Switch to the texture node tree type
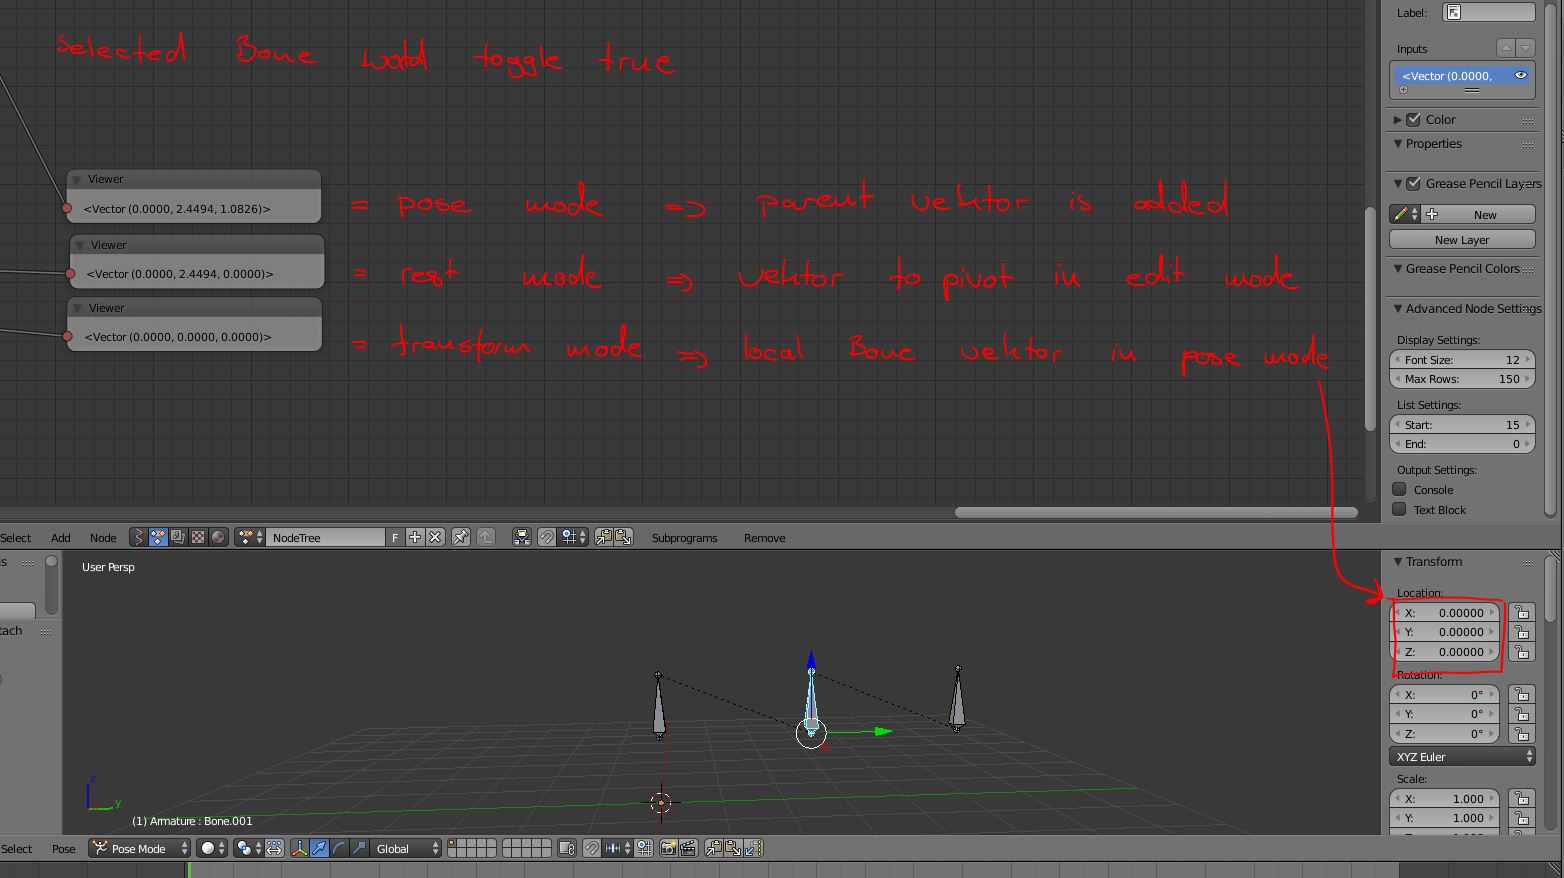This screenshot has height=878, width=1564. point(198,538)
